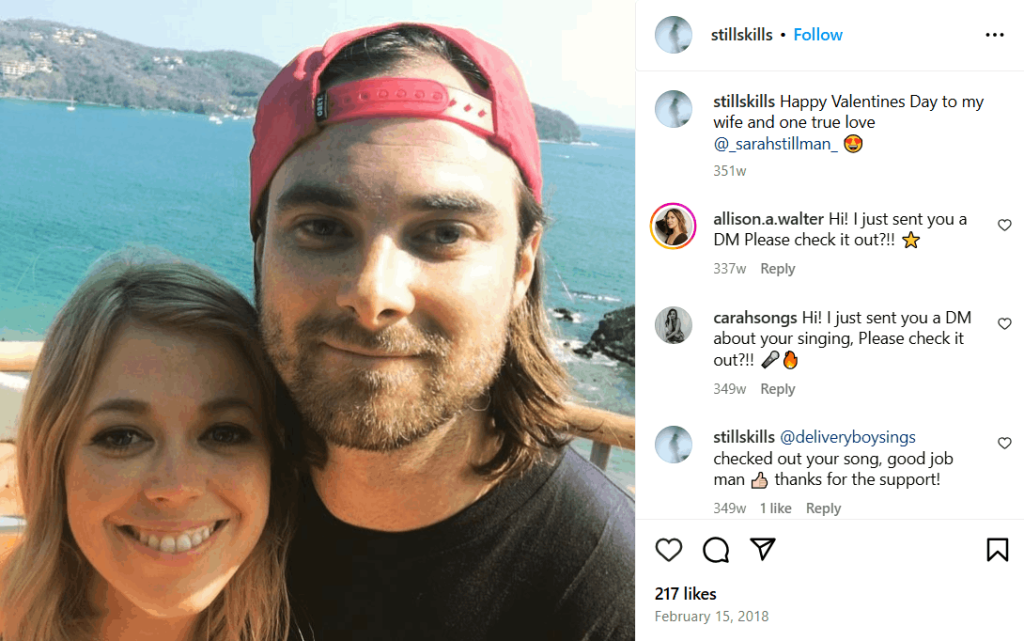Like allison.a.walter's comment
Screen dimensions: 1024x641
1004,225
